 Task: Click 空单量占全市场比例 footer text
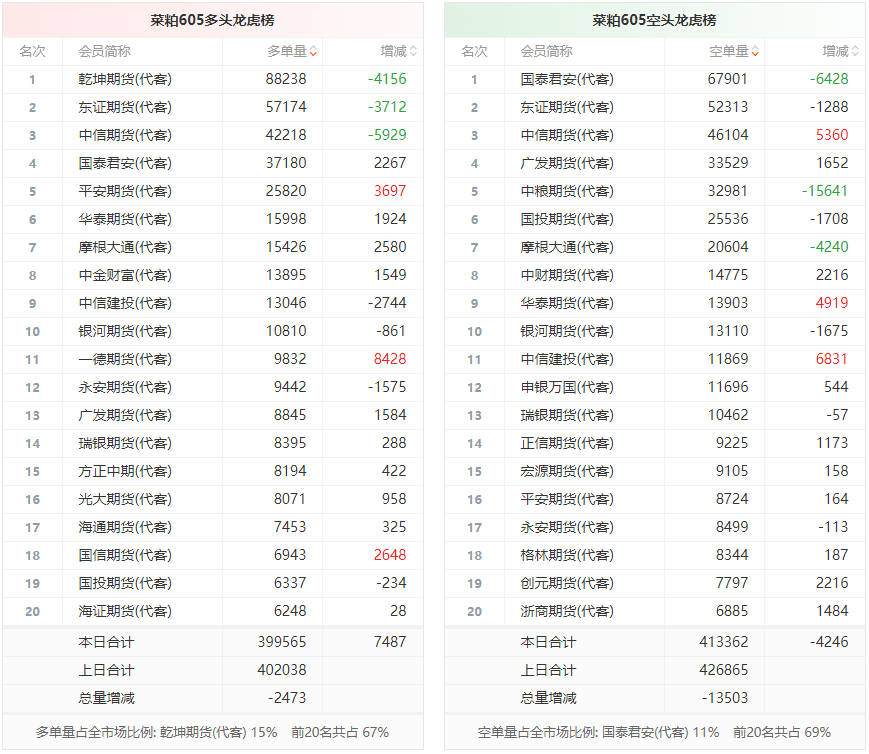[654, 732]
